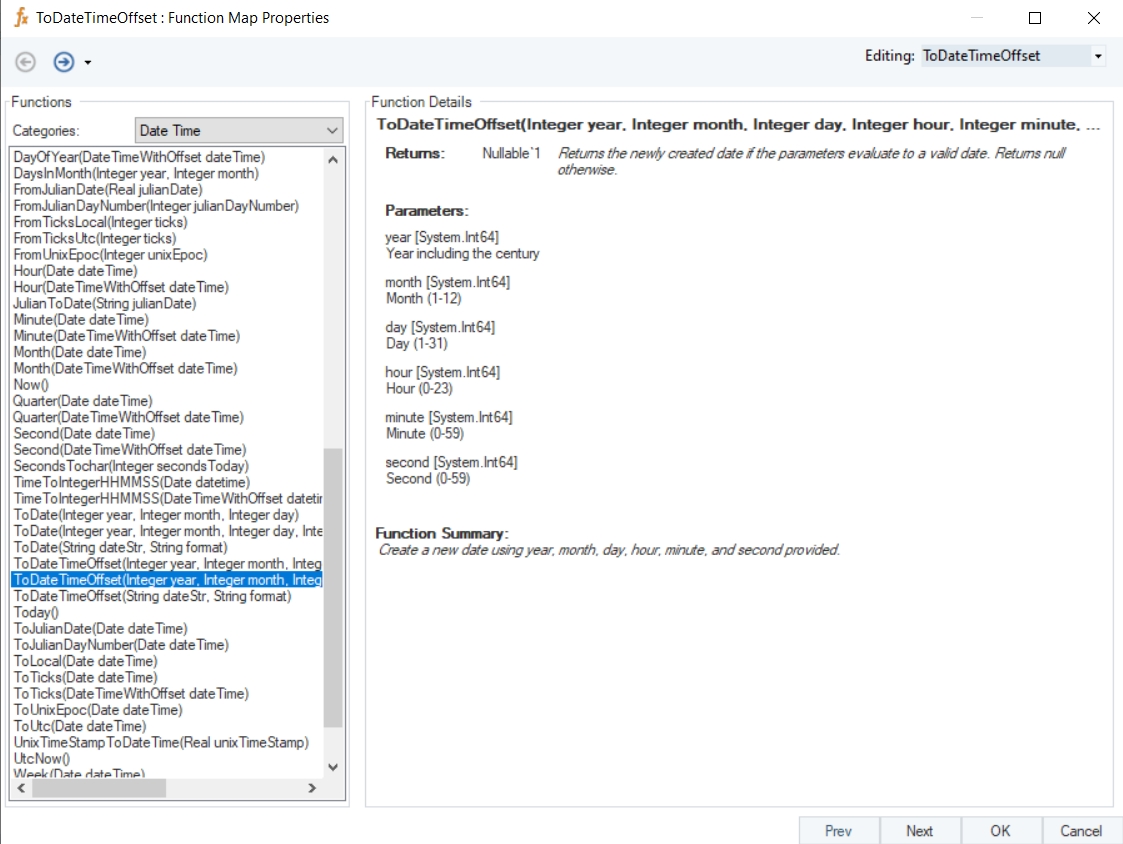Select FromUnixEpoc(Integer unixEpoc) function

(x=110, y=255)
